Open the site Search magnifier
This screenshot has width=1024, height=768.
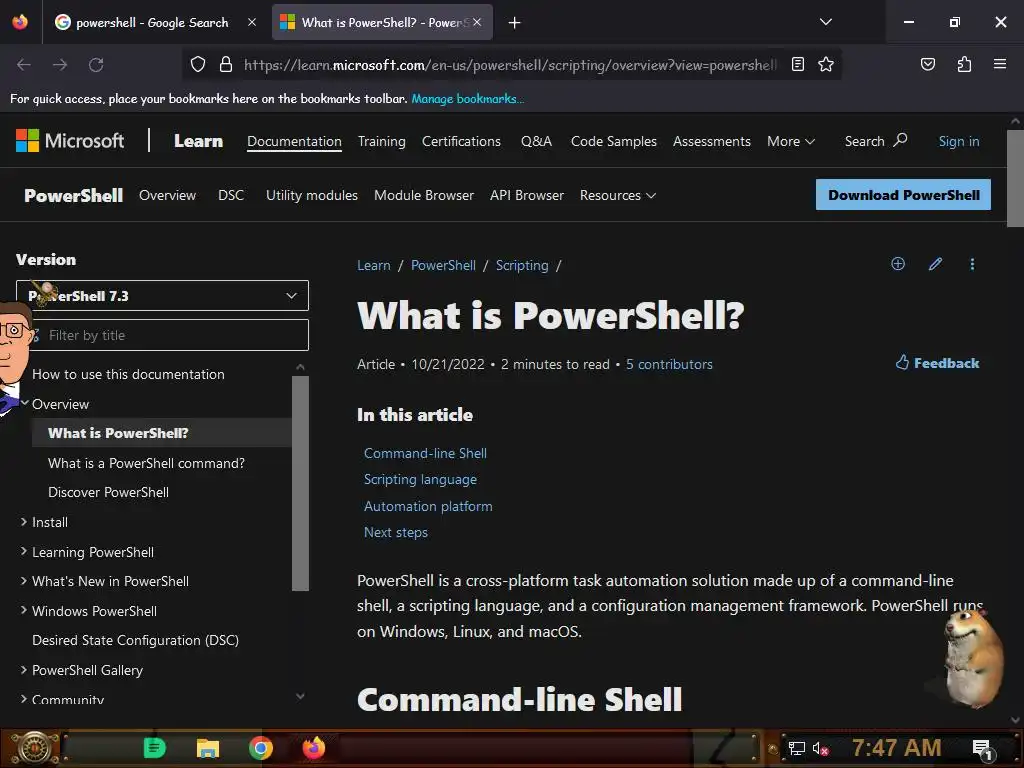876,141
